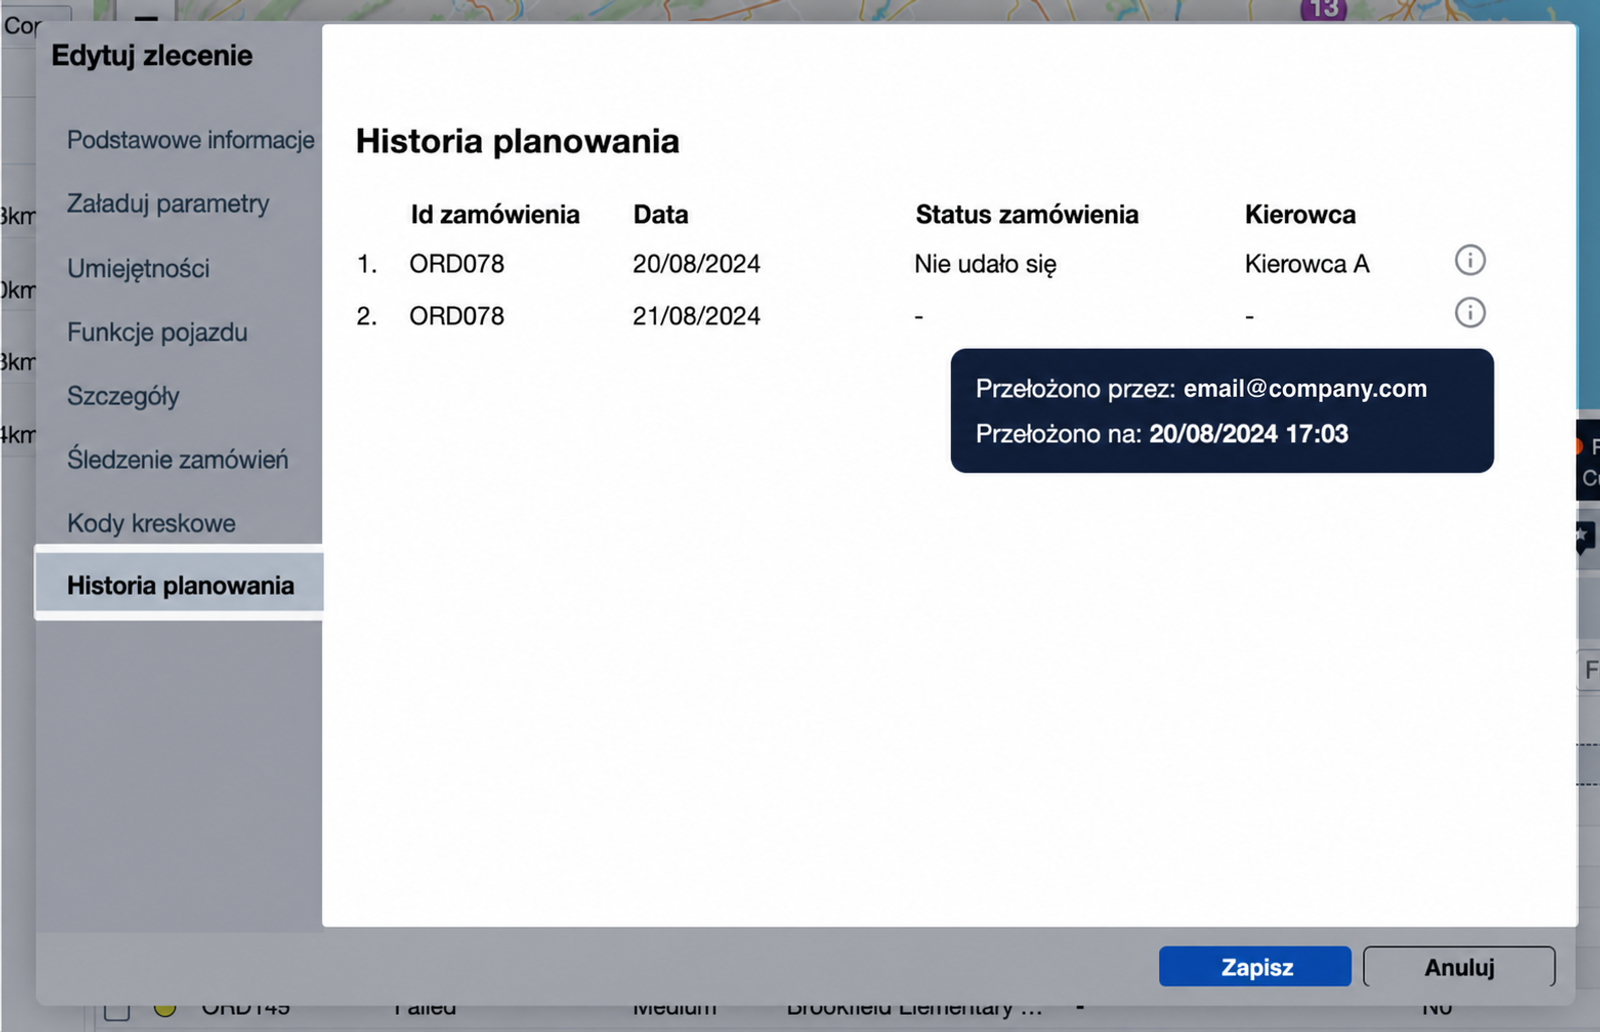
Task: Select Historia planowania section
Action: tap(179, 584)
